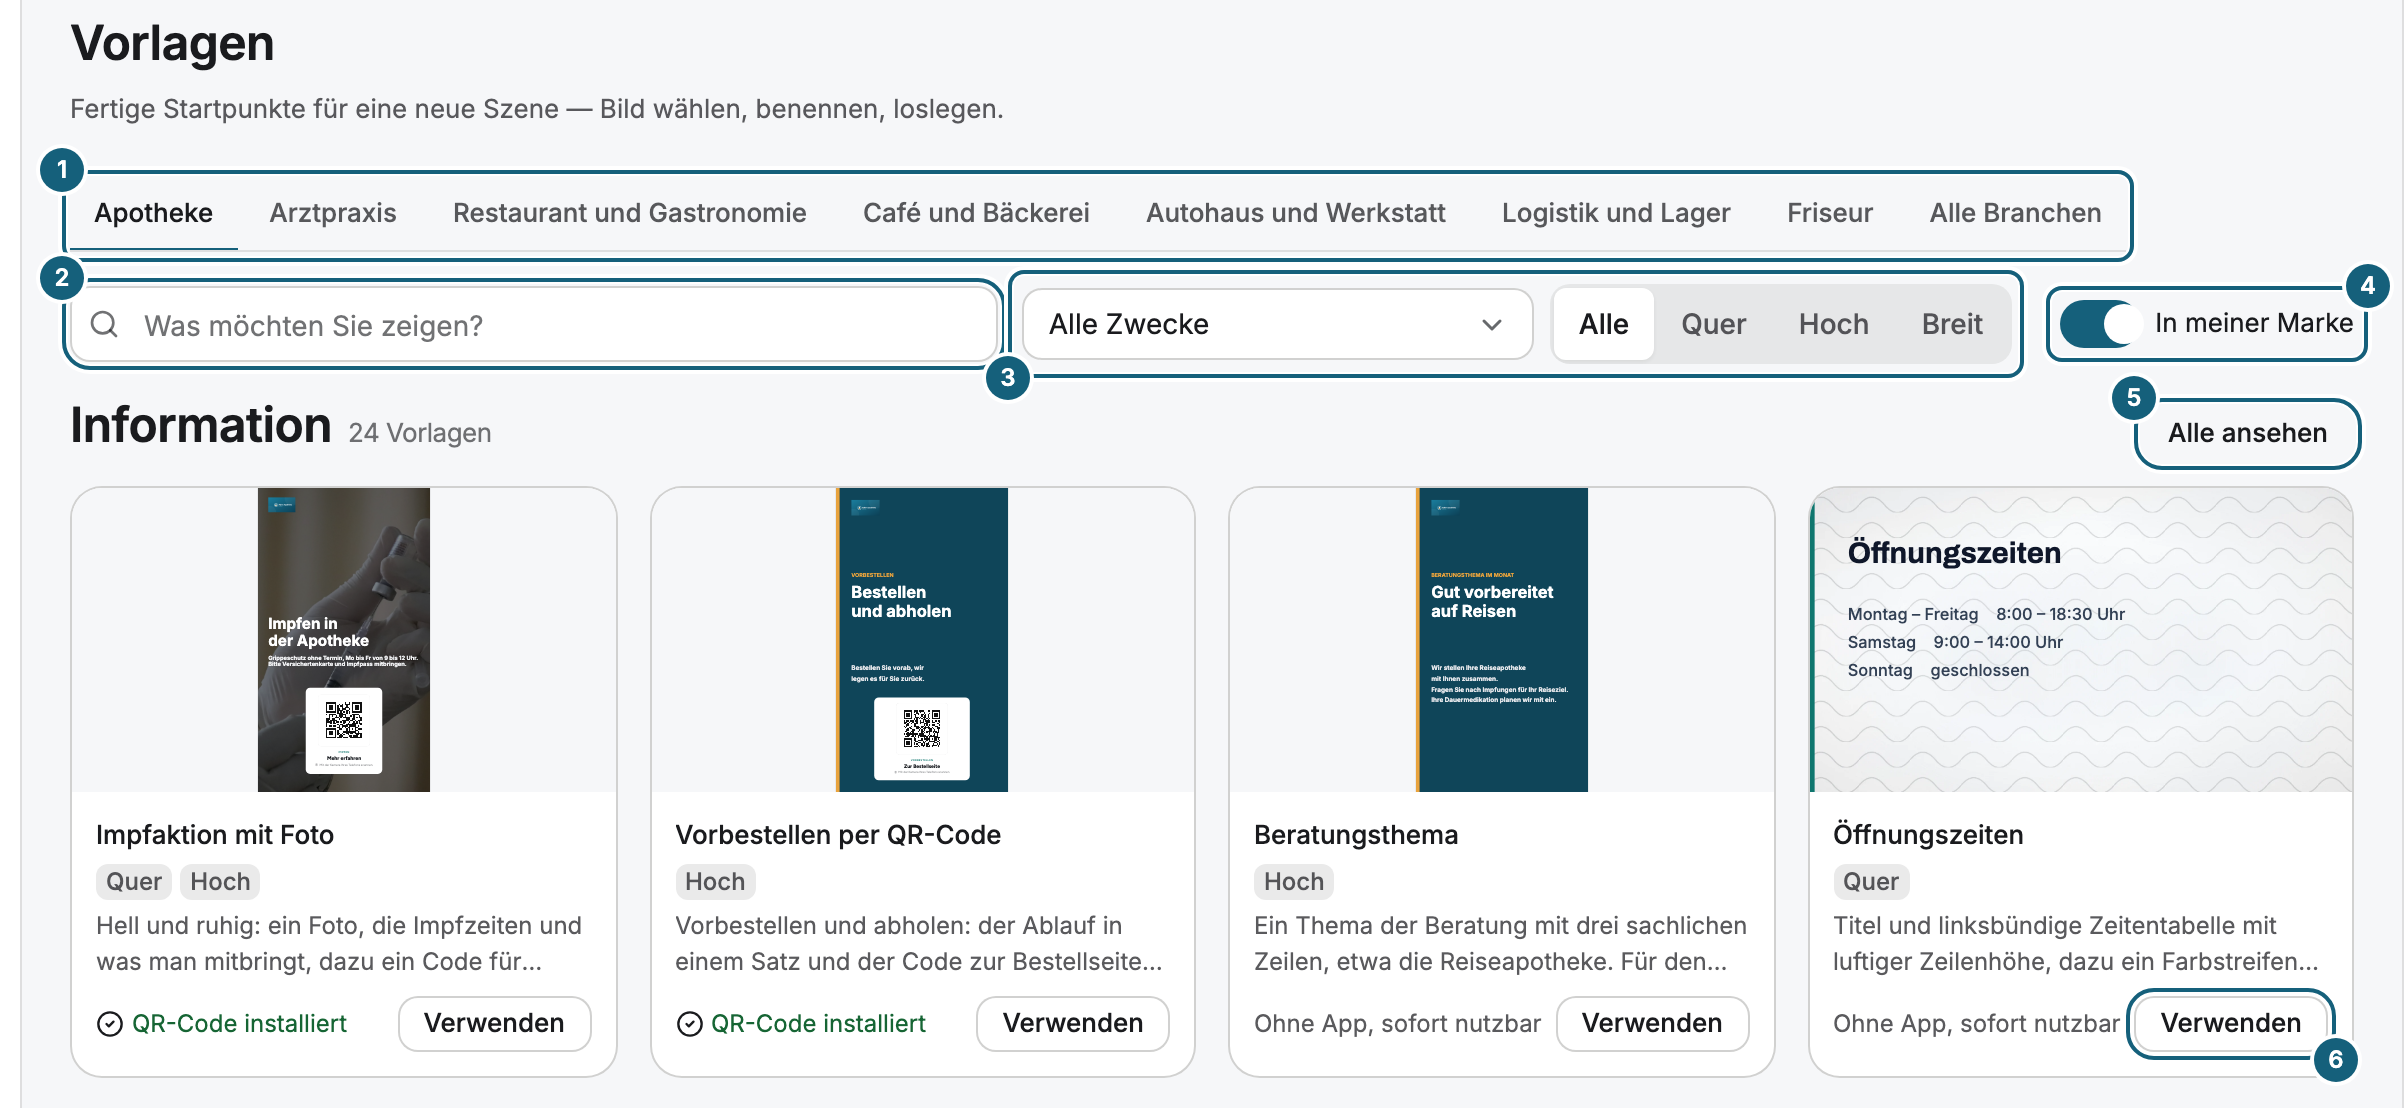The width and height of the screenshot is (2404, 1108).
Task: Click Ohne App text on Öffnungszeiten card
Action: tap(1976, 1024)
